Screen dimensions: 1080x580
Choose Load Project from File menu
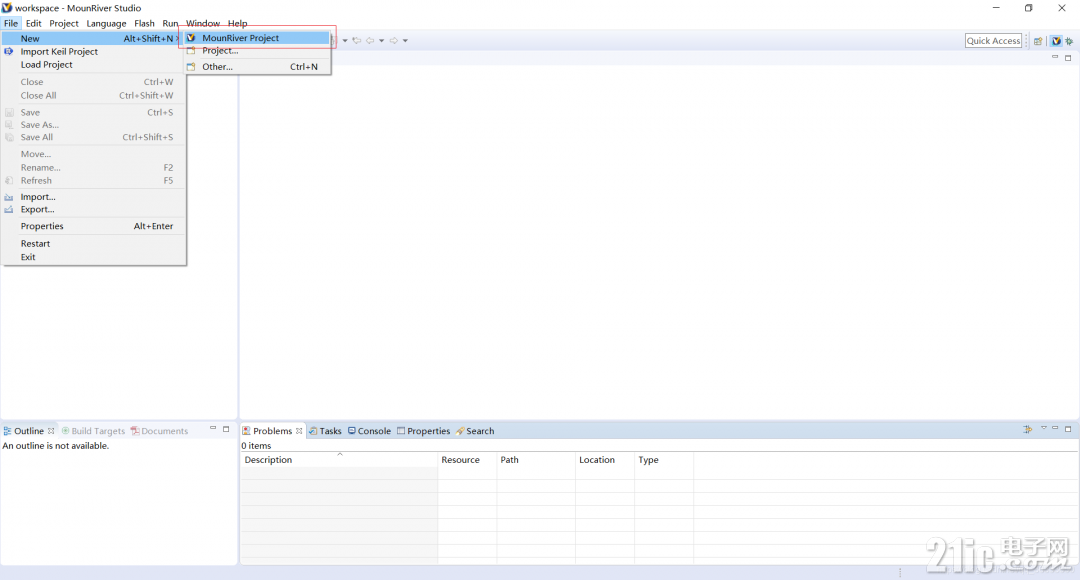[x=93, y=65]
